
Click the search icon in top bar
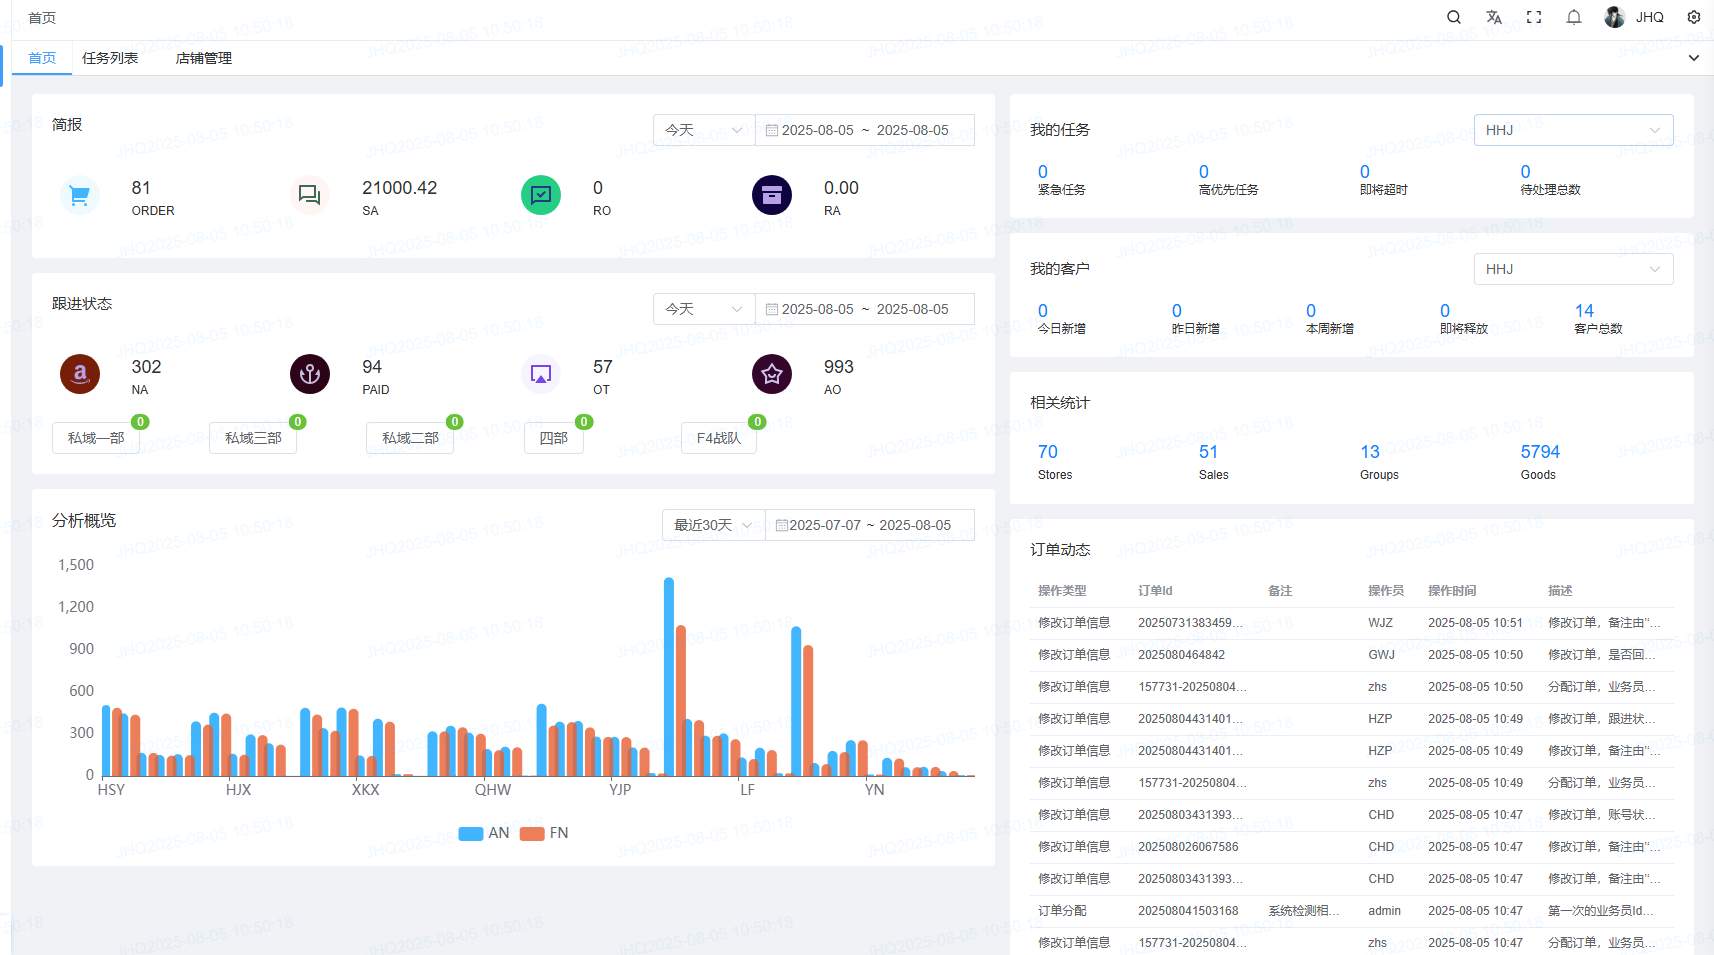coord(1454,17)
